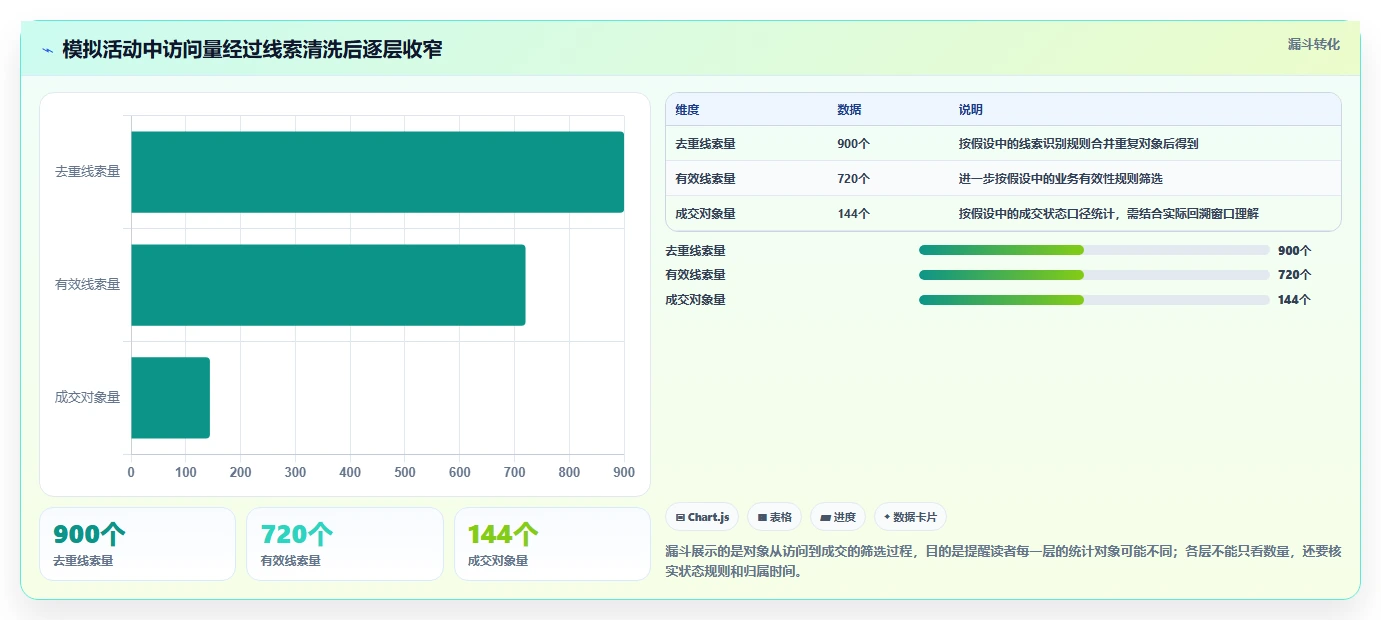1381x620 pixels.
Task: Click the 900个 value beside progress bar
Action: coord(1294,251)
